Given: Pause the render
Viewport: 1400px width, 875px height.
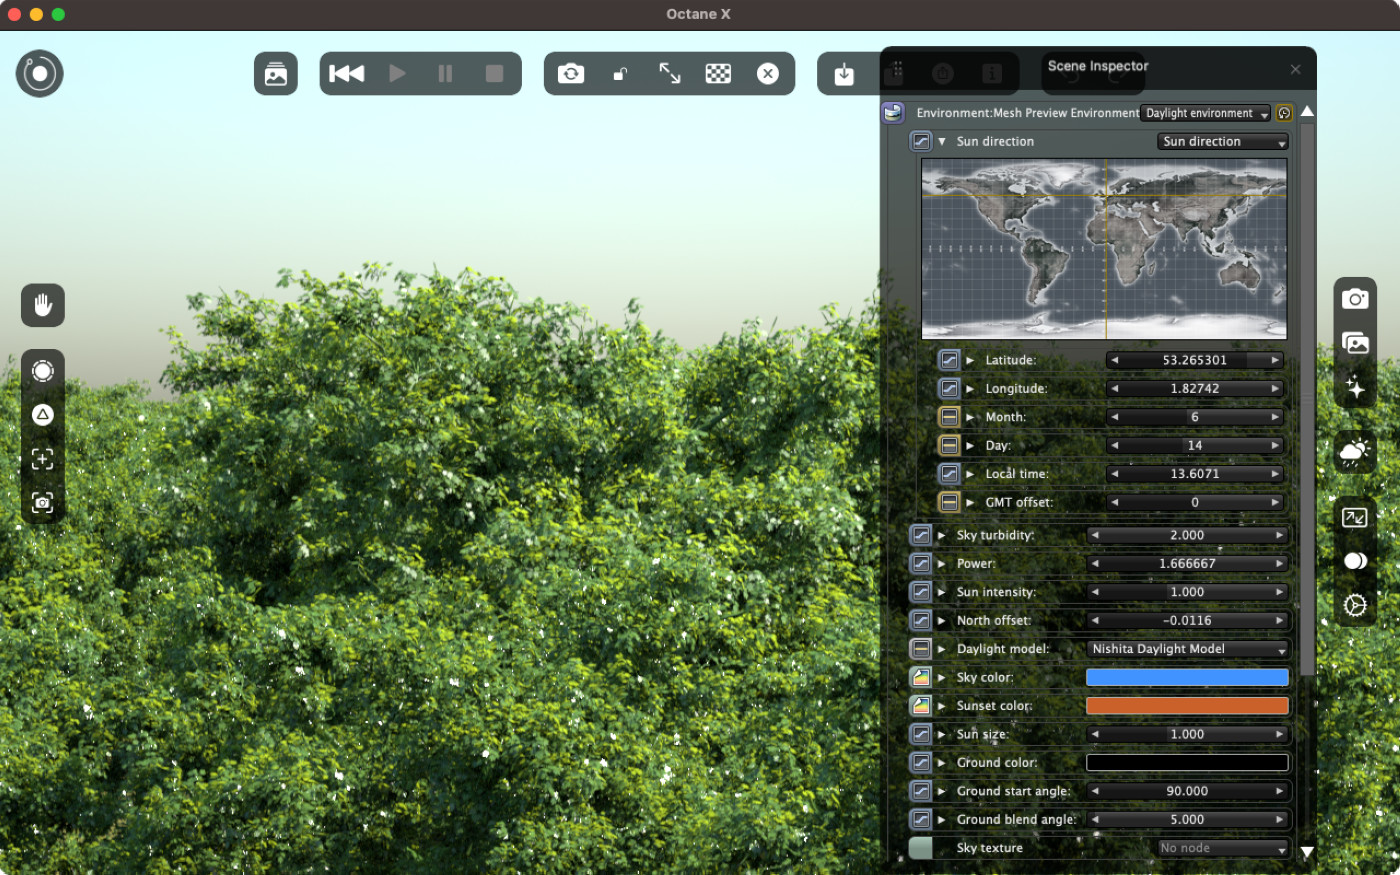Looking at the screenshot, I should coord(445,74).
